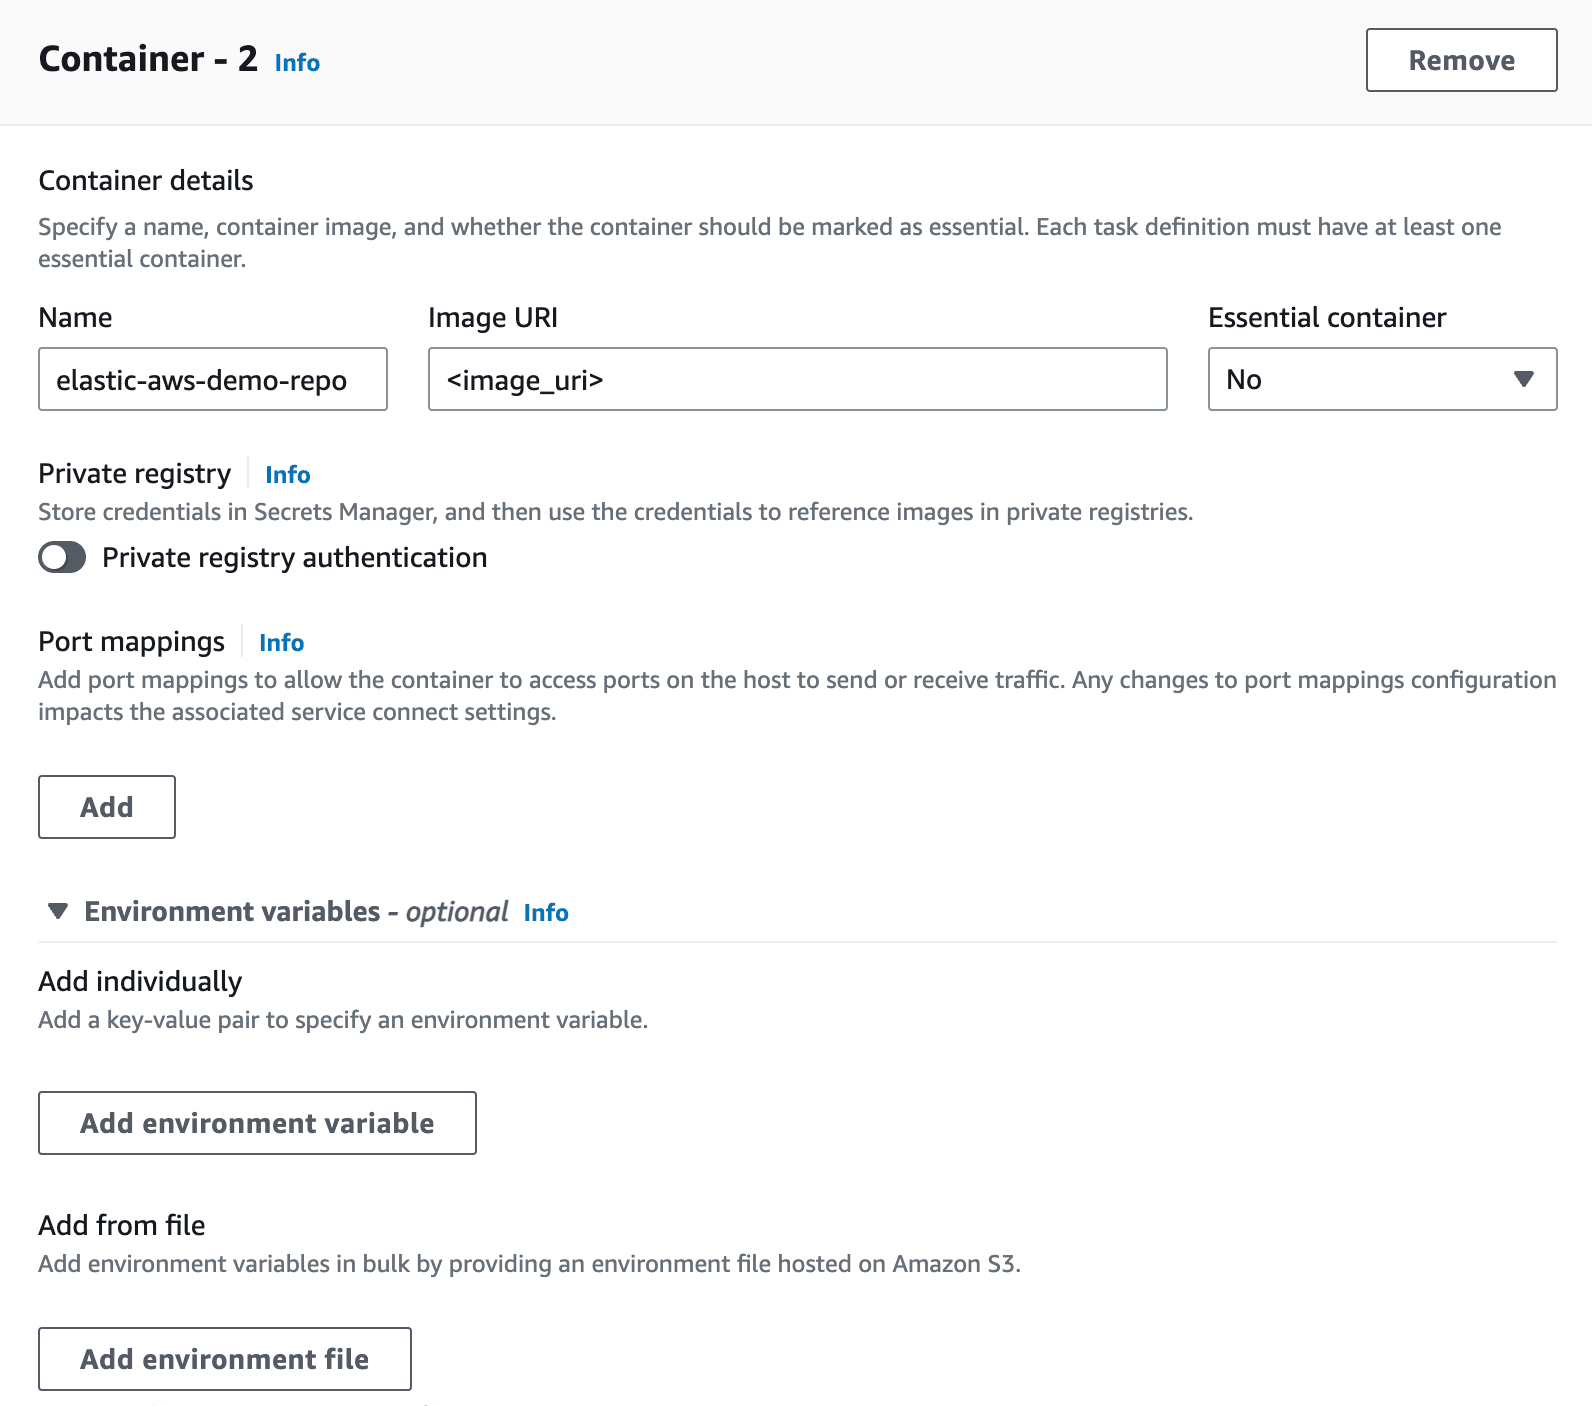Click into the Image URI text field
This screenshot has width=1592, height=1406.
(797, 379)
